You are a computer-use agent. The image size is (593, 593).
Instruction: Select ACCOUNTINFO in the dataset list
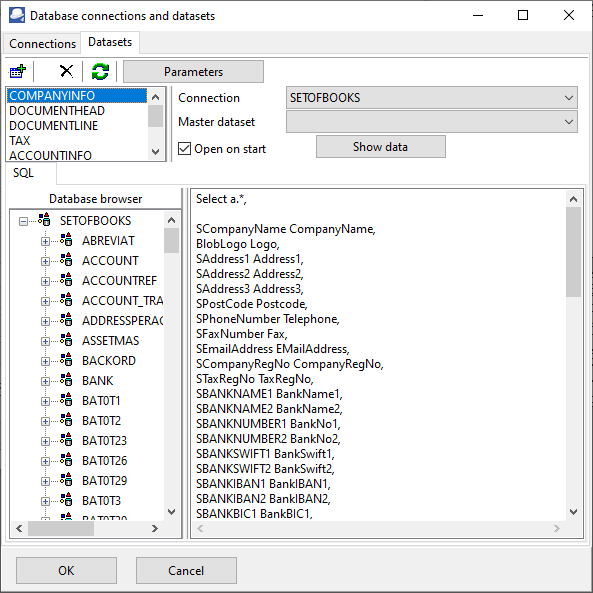coord(77,155)
